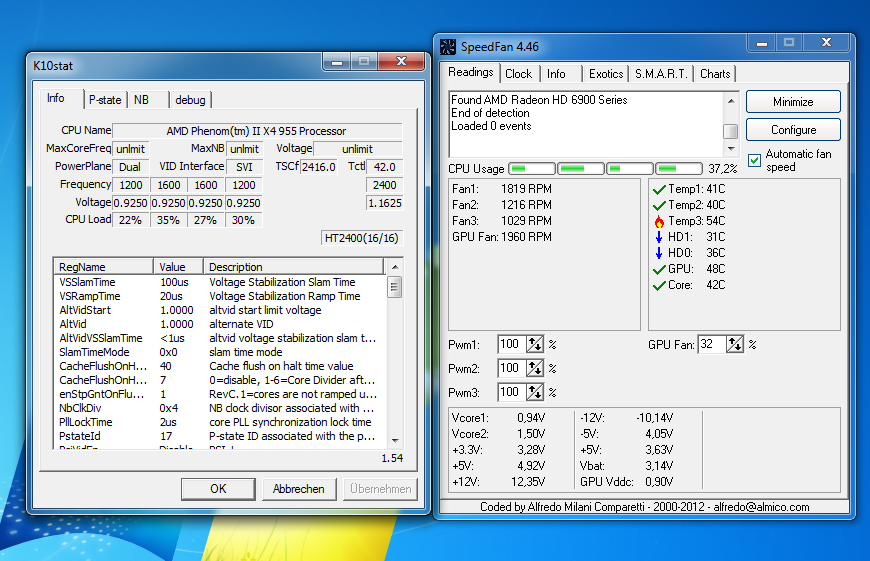870x561 pixels.
Task: Select the NbClkDiv row
Action: click(x=220, y=408)
